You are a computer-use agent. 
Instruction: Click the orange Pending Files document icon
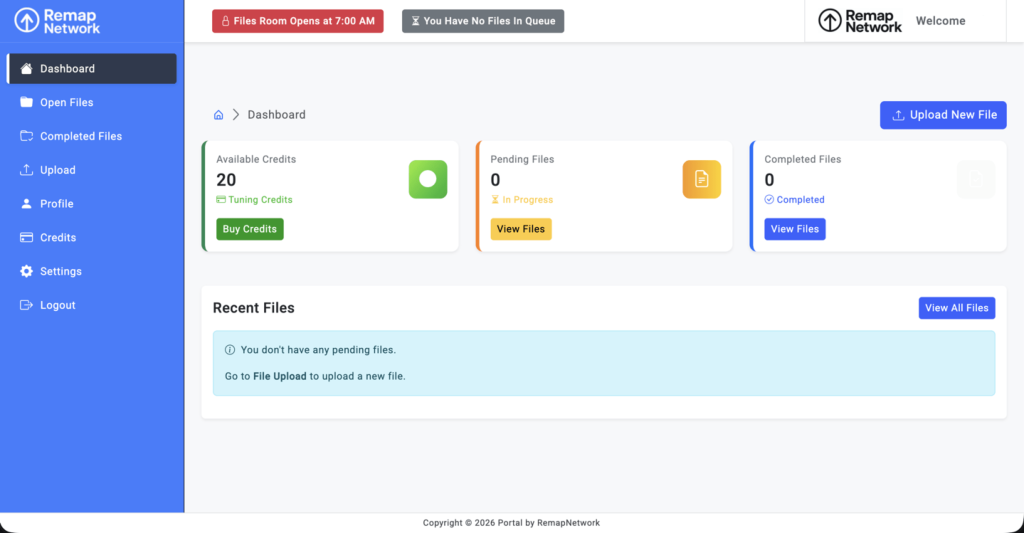701,179
